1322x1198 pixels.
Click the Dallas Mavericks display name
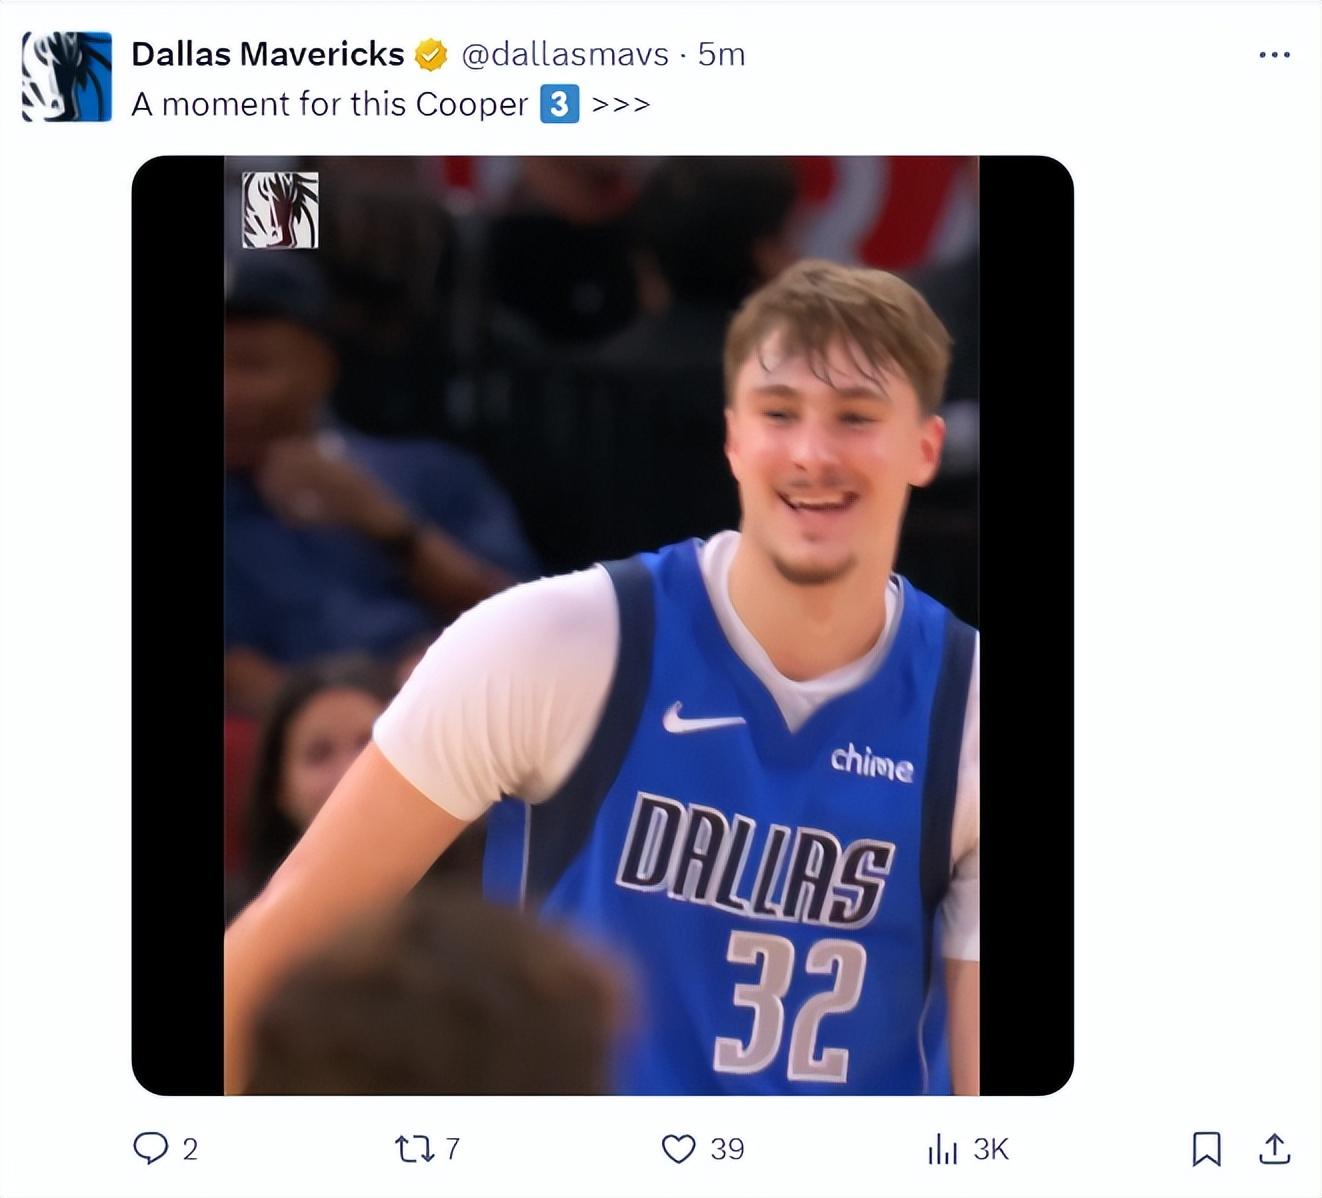point(267,54)
